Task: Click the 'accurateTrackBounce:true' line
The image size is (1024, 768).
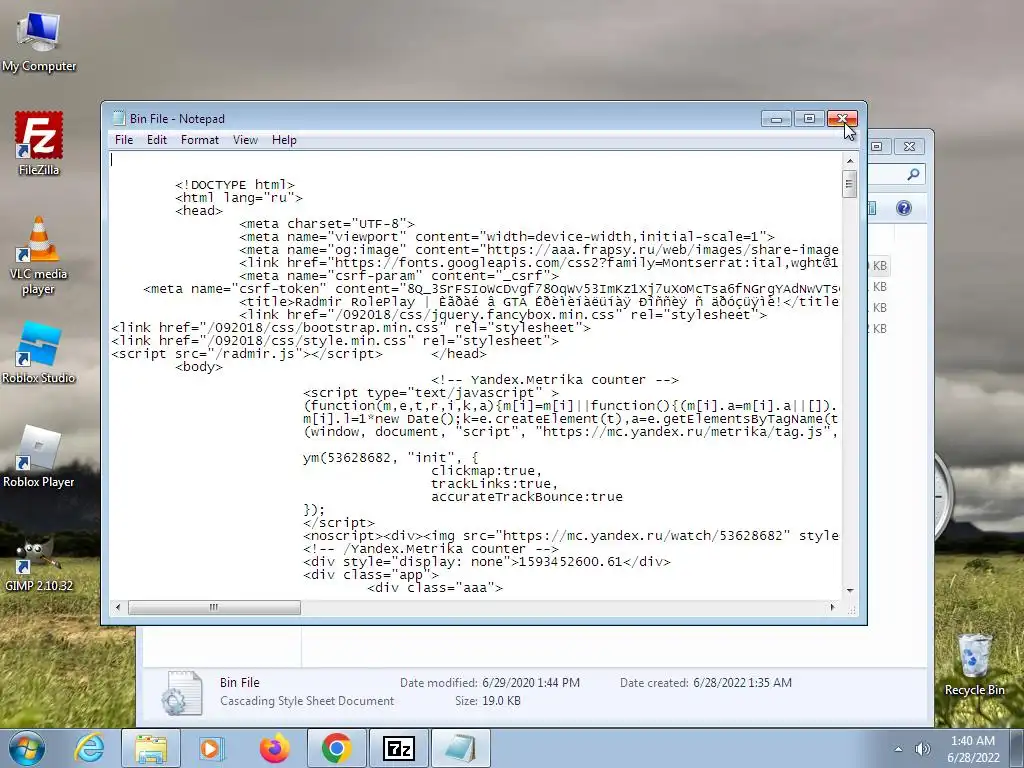Action: [x=526, y=497]
